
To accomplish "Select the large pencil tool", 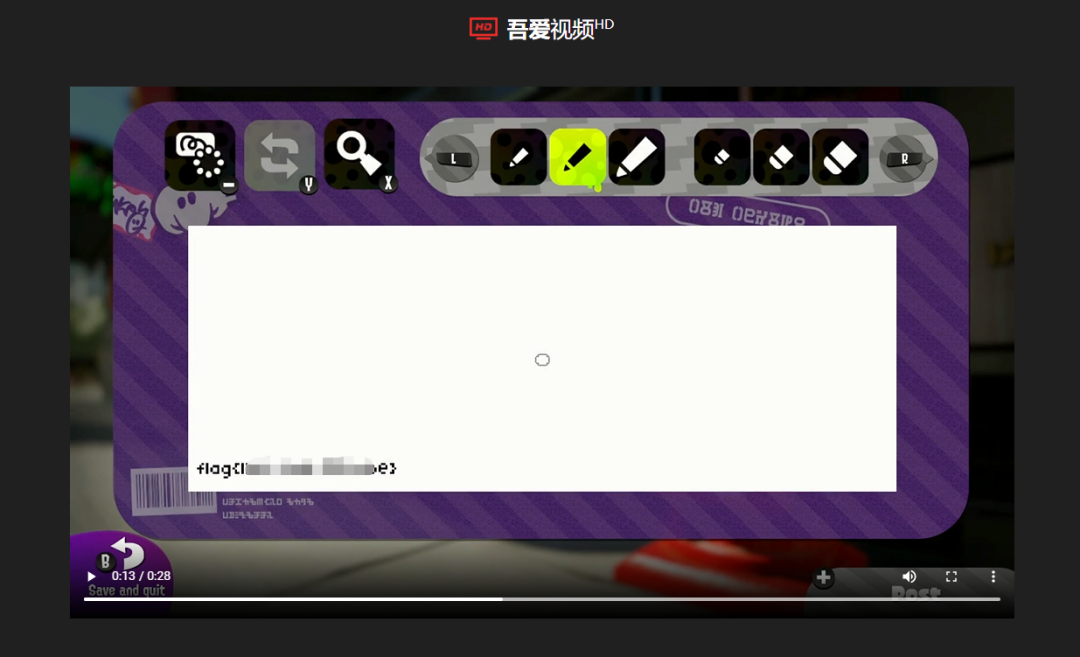I will pyautogui.click(x=636, y=157).
